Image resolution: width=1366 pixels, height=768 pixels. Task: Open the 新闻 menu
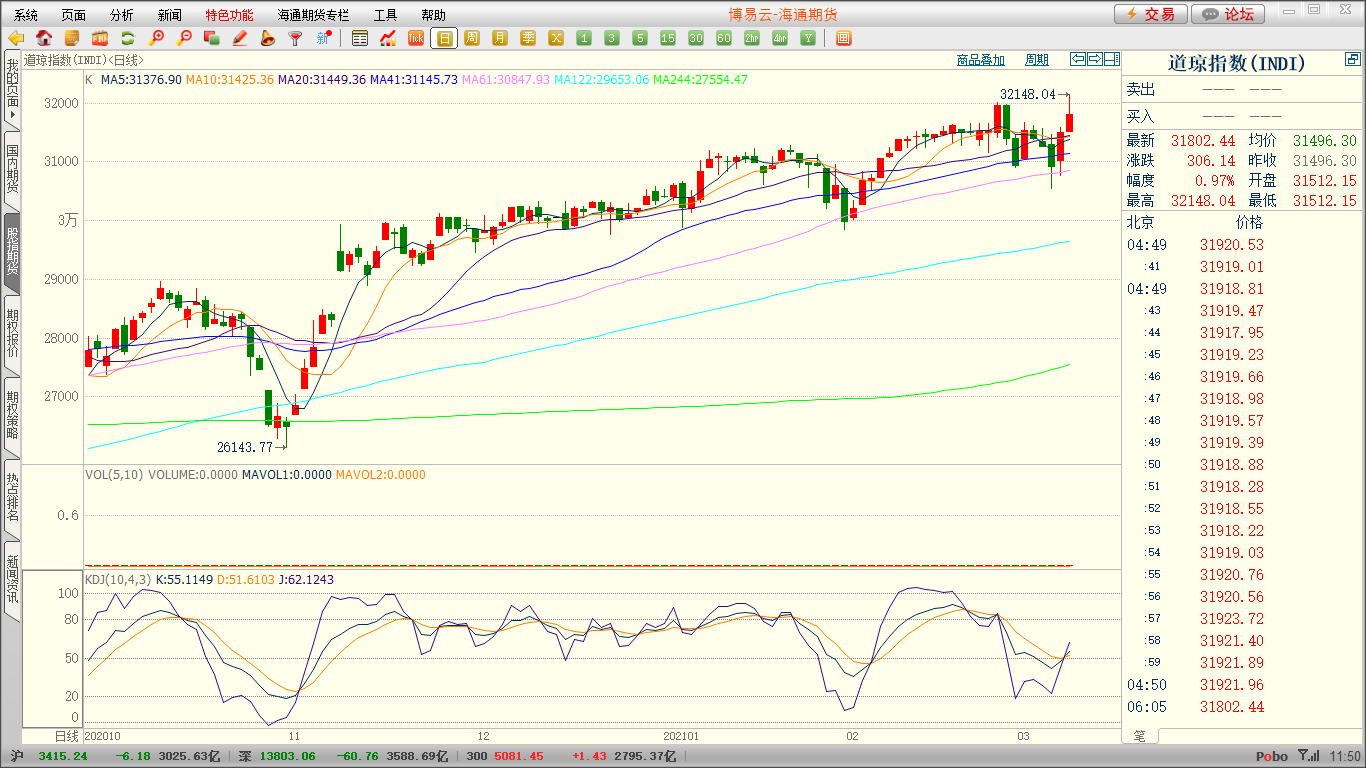tap(170, 15)
